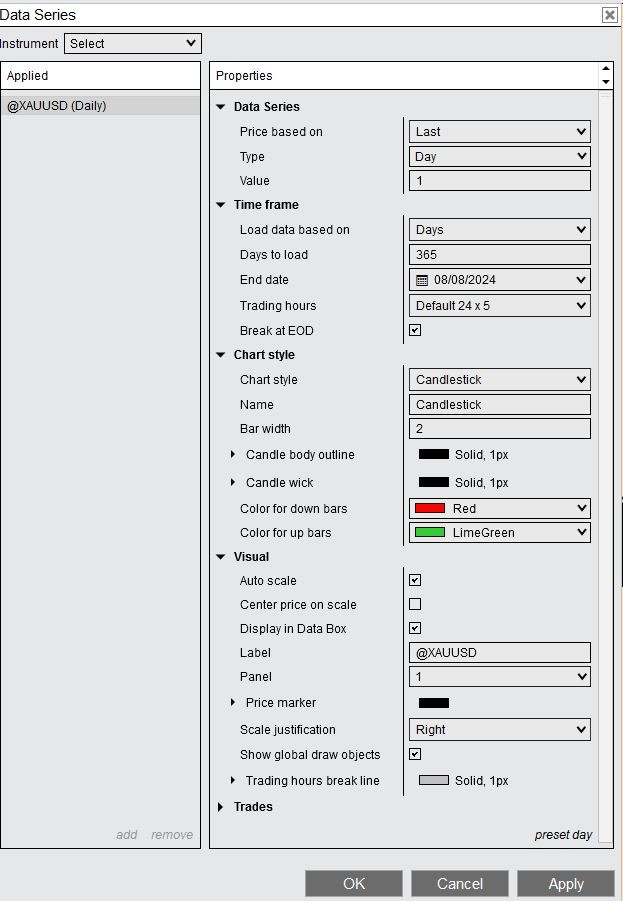Click the Days to load field

pyautogui.click(x=500, y=255)
